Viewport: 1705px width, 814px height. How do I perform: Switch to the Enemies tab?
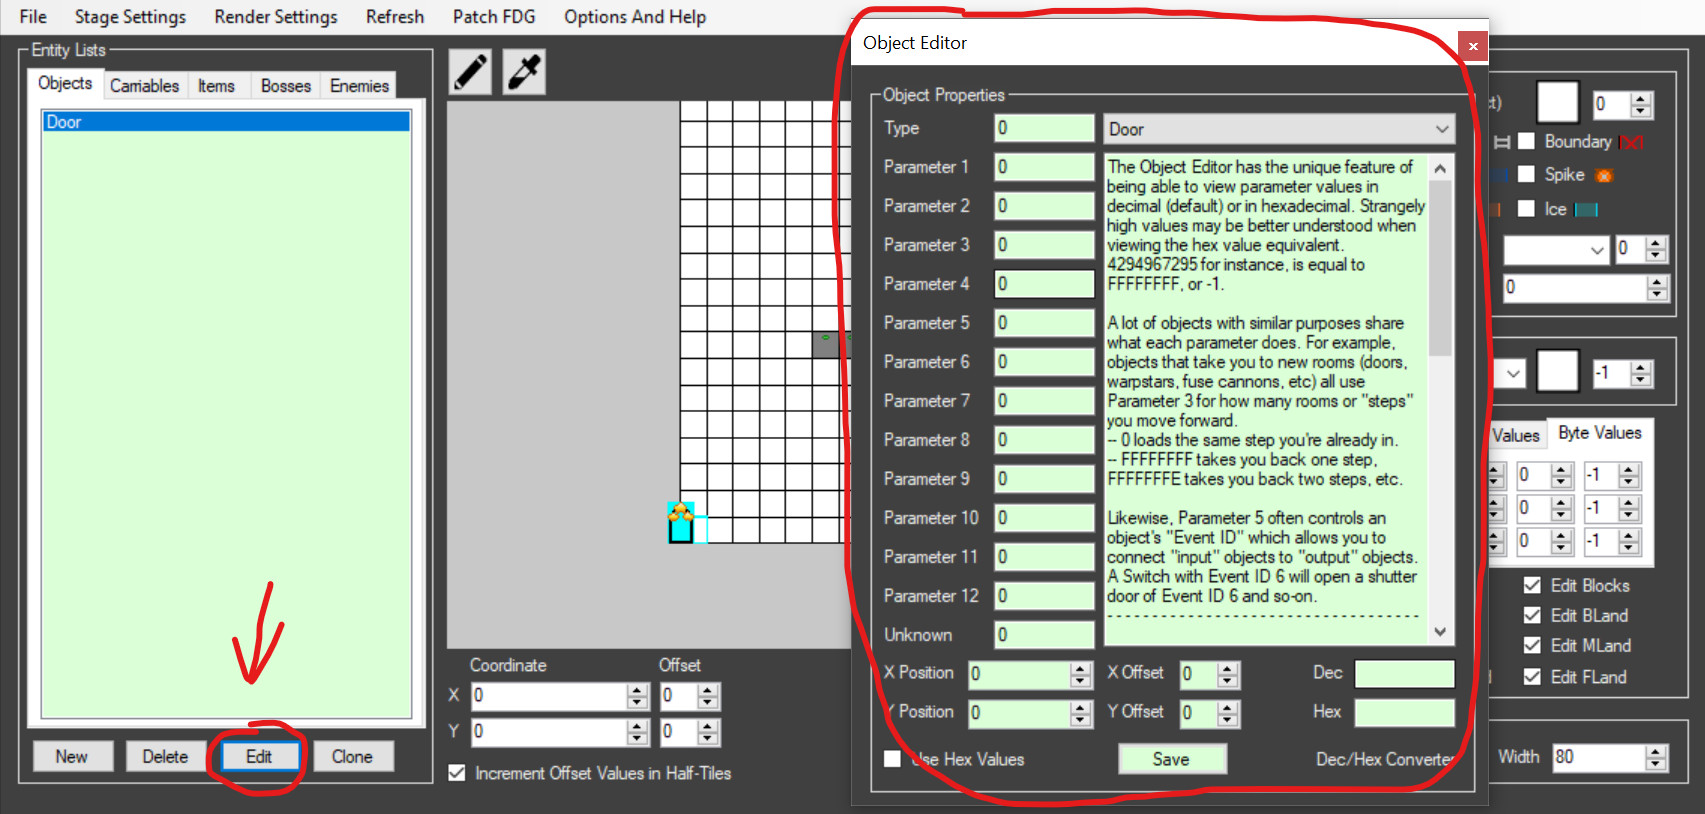tap(359, 86)
